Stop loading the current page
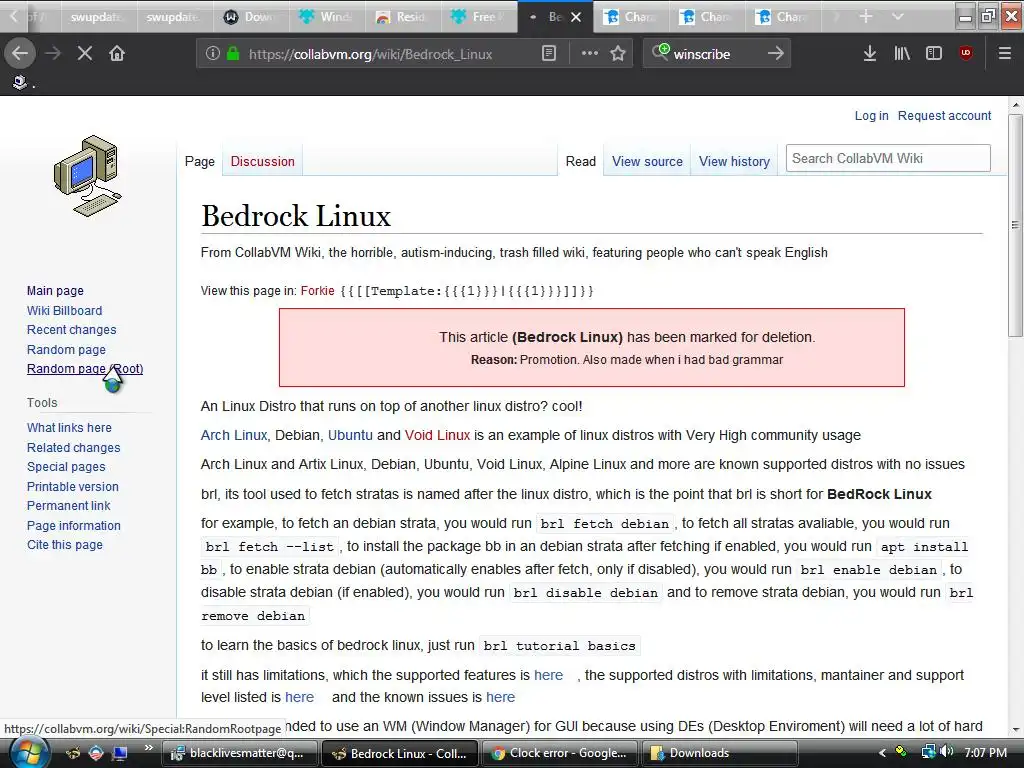The height and width of the screenshot is (768, 1024). click(x=85, y=54)
